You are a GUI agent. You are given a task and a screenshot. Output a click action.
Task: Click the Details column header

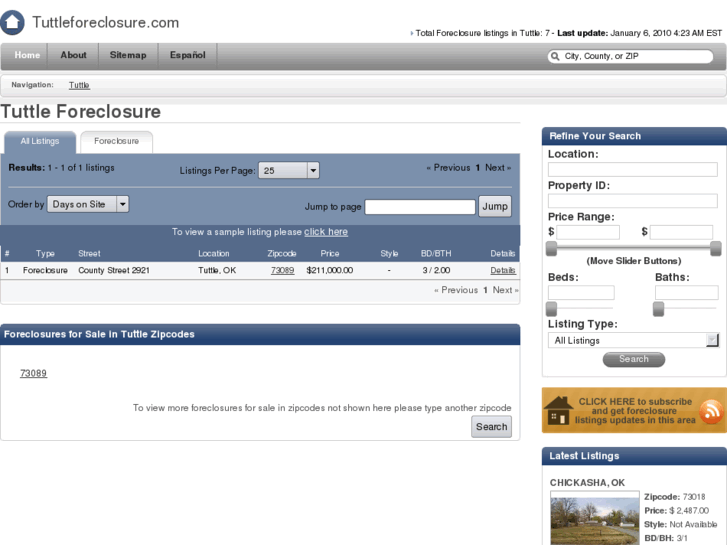503,254
